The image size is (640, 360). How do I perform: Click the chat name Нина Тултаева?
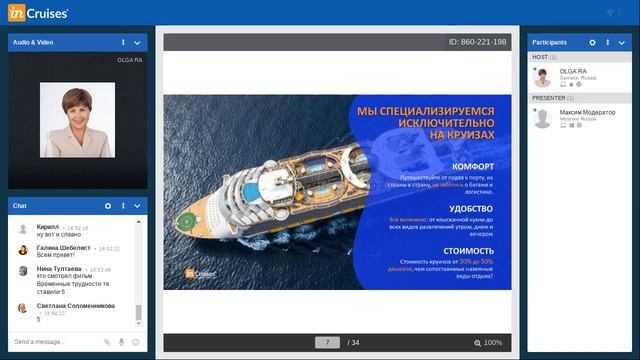point(59,269)
